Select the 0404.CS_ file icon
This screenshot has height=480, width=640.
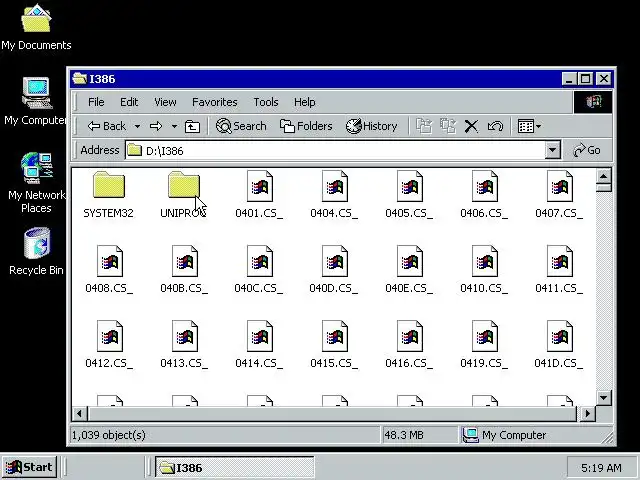[334, 186]
